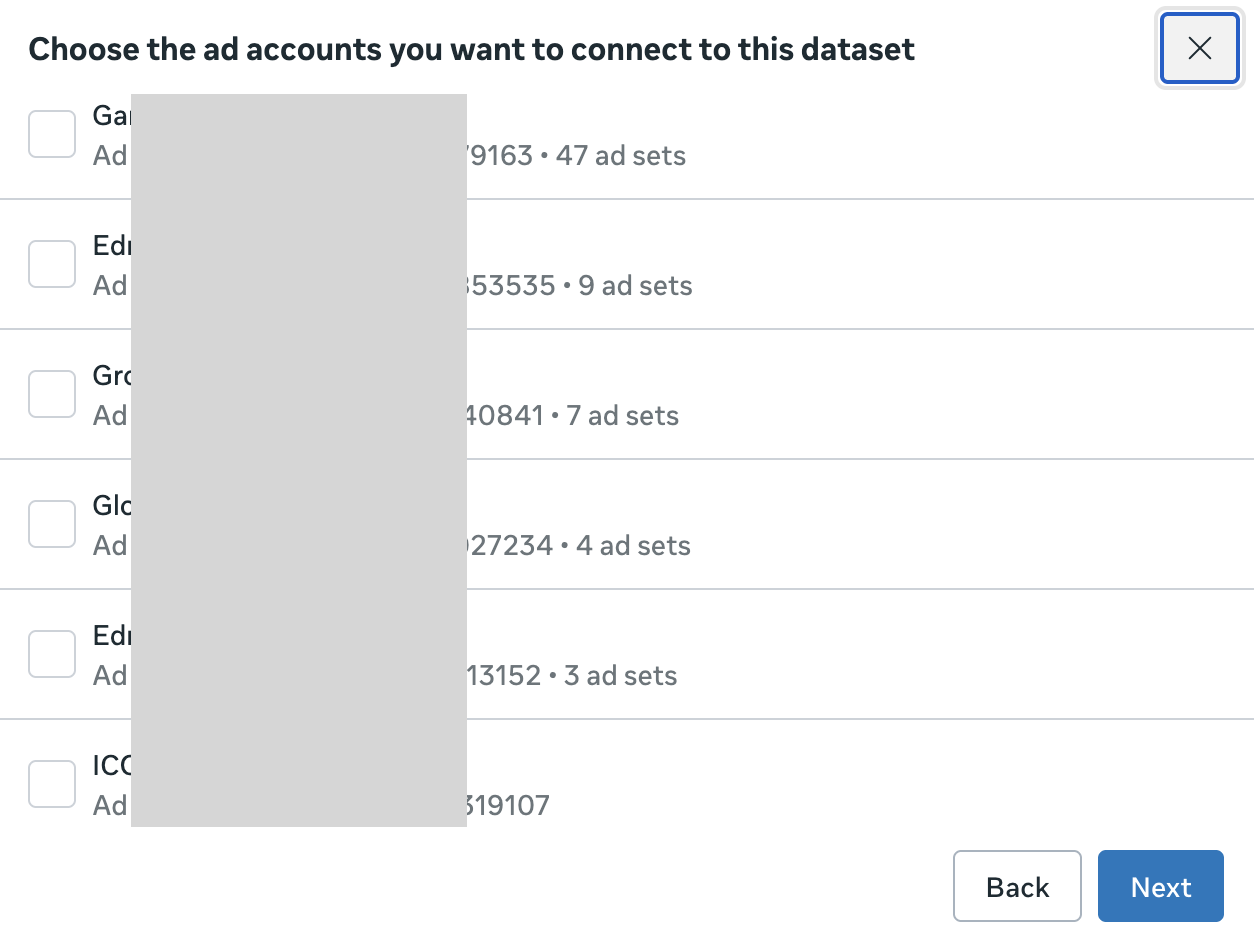Toggle the checkbox for the 3 ad sets account
Image resolution: width=1254 pixels, height=944 pixels.
pyautogui.click(x=52, y=654)
